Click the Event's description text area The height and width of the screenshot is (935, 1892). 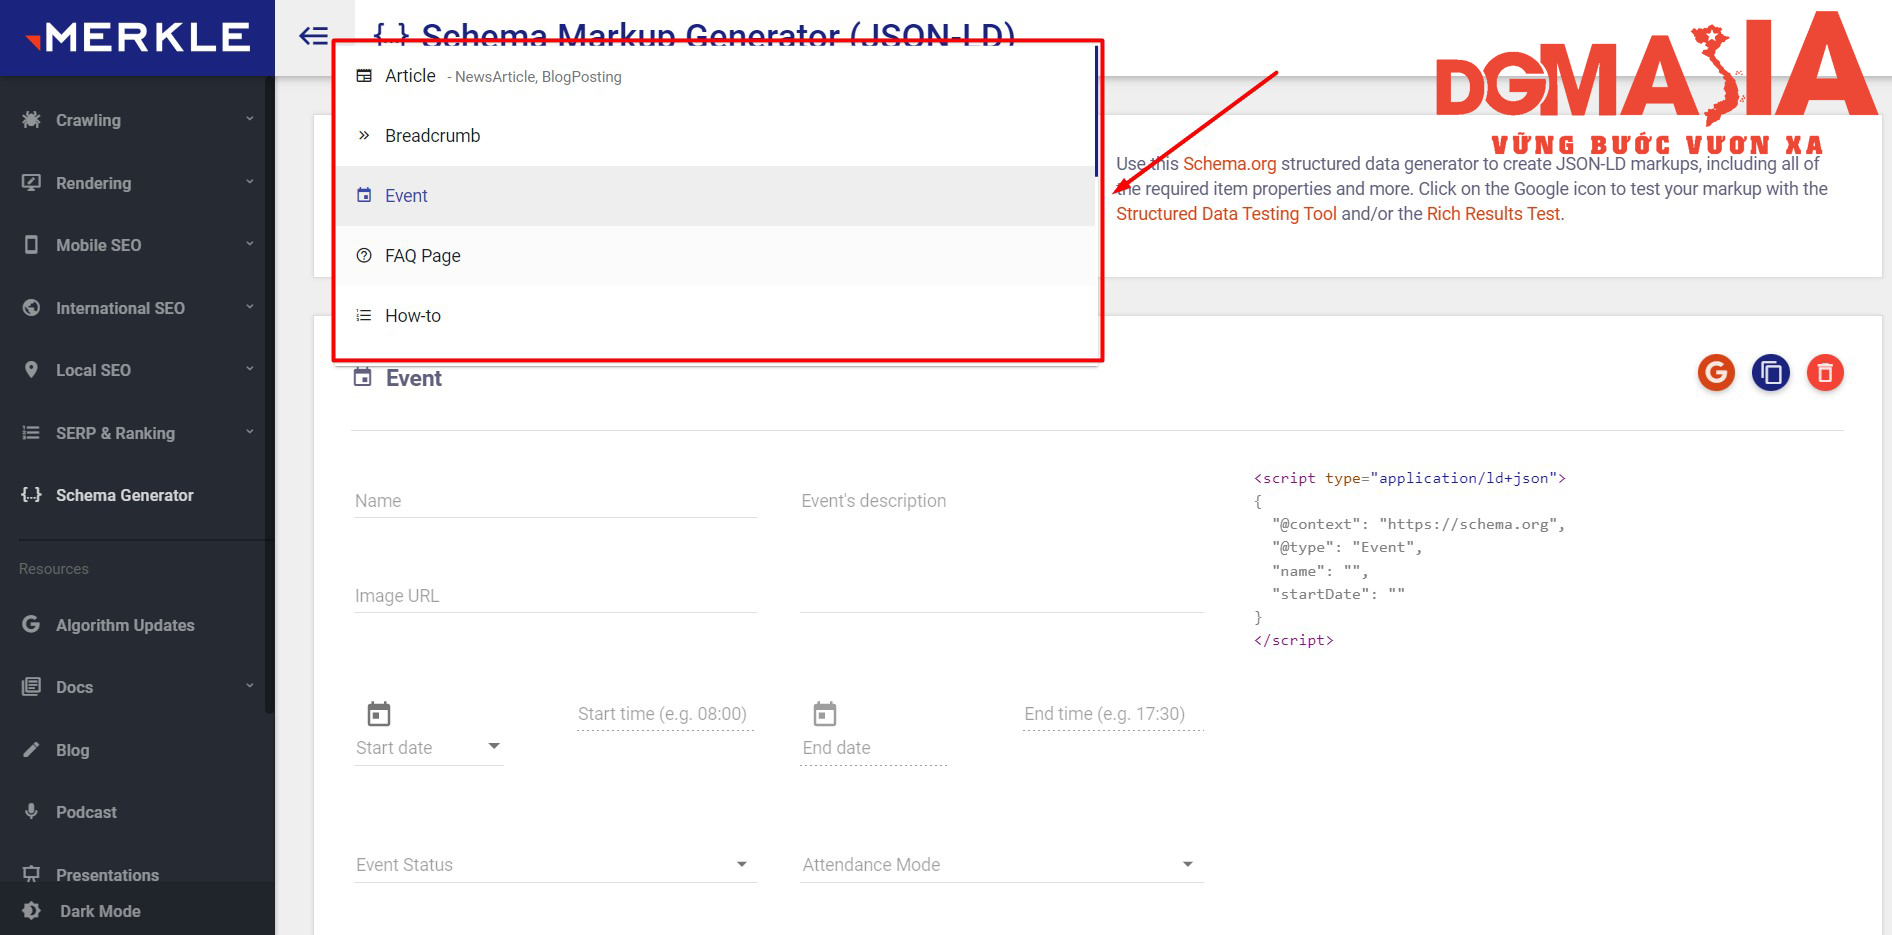click(x=1002, y=548)
